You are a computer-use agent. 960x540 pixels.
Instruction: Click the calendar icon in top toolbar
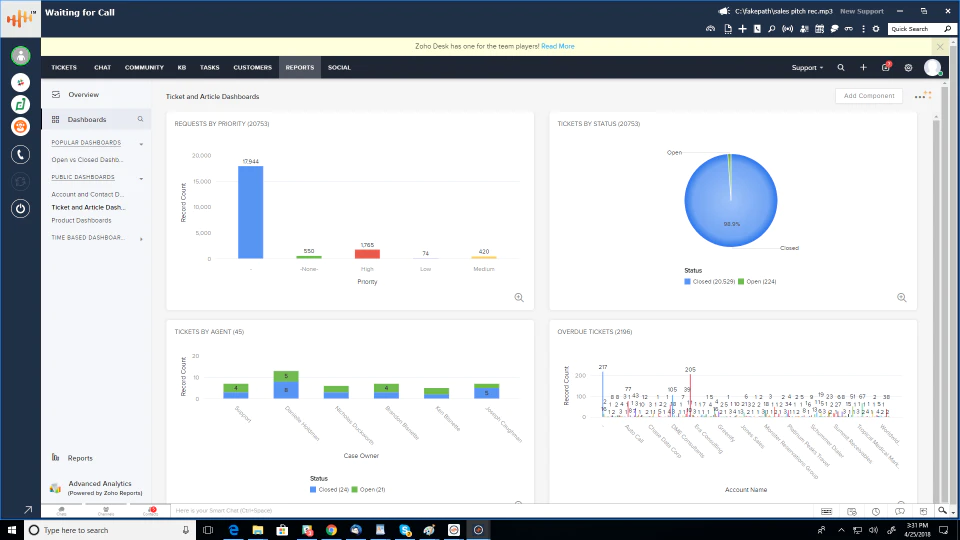(x=819, y=29)
